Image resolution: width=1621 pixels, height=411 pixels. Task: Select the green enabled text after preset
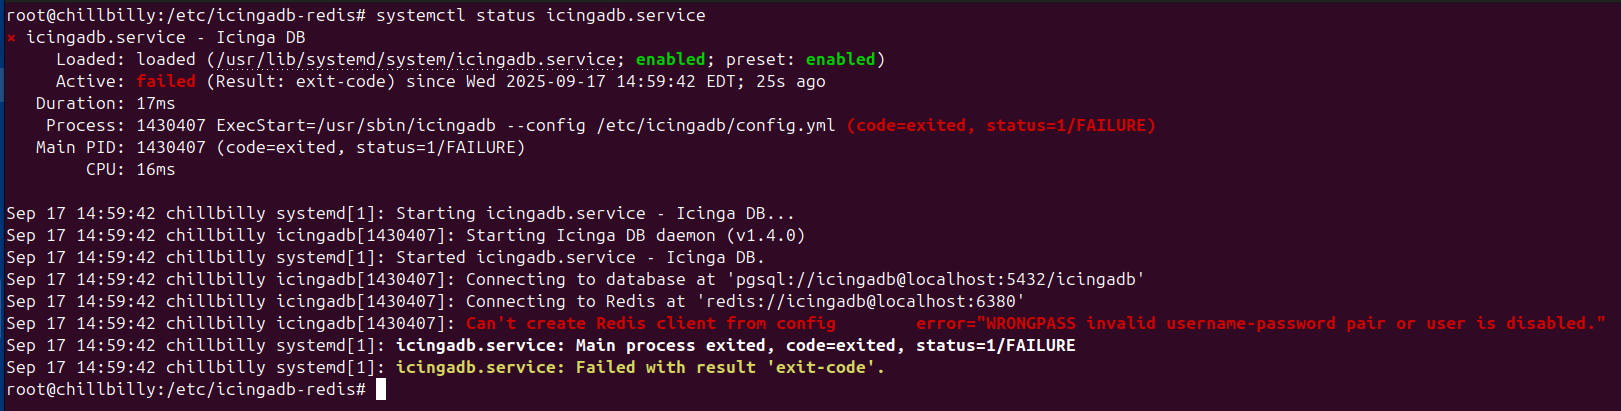click(x=840, y=60)
